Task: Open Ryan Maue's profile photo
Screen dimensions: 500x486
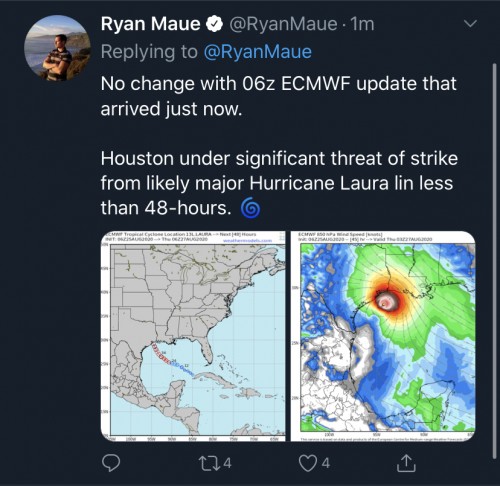Action: (57, 48)
